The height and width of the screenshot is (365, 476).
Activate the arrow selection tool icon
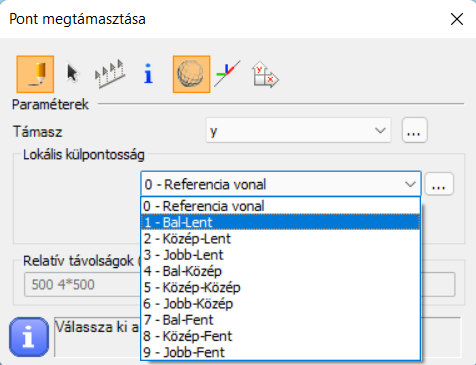tap(72, 73)
